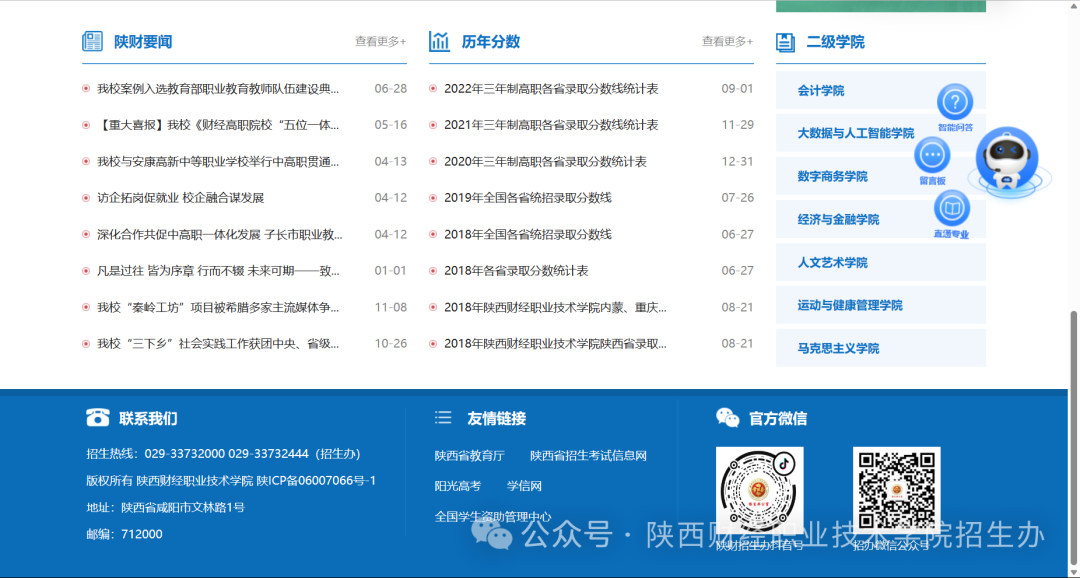
Task: Expand 查看更多+ under 历年分数
Action: pos(727,42)
